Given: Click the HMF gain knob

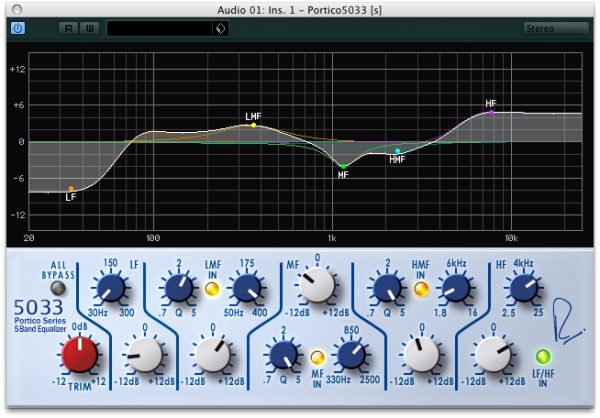Looking at the screenshot, I should pos(422,354).
